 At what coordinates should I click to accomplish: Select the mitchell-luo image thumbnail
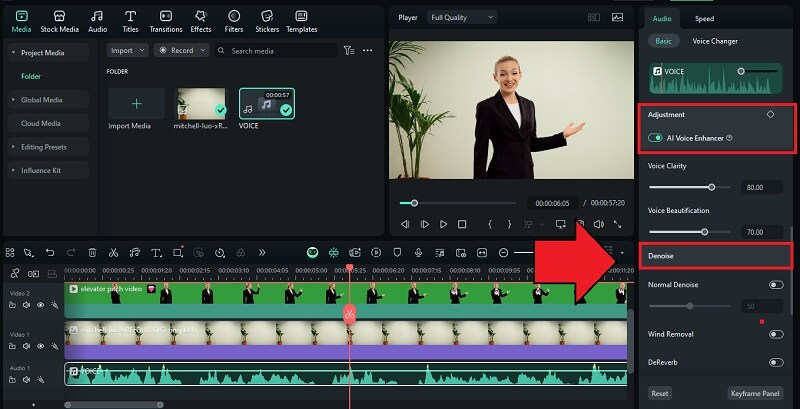pos(201,104)
